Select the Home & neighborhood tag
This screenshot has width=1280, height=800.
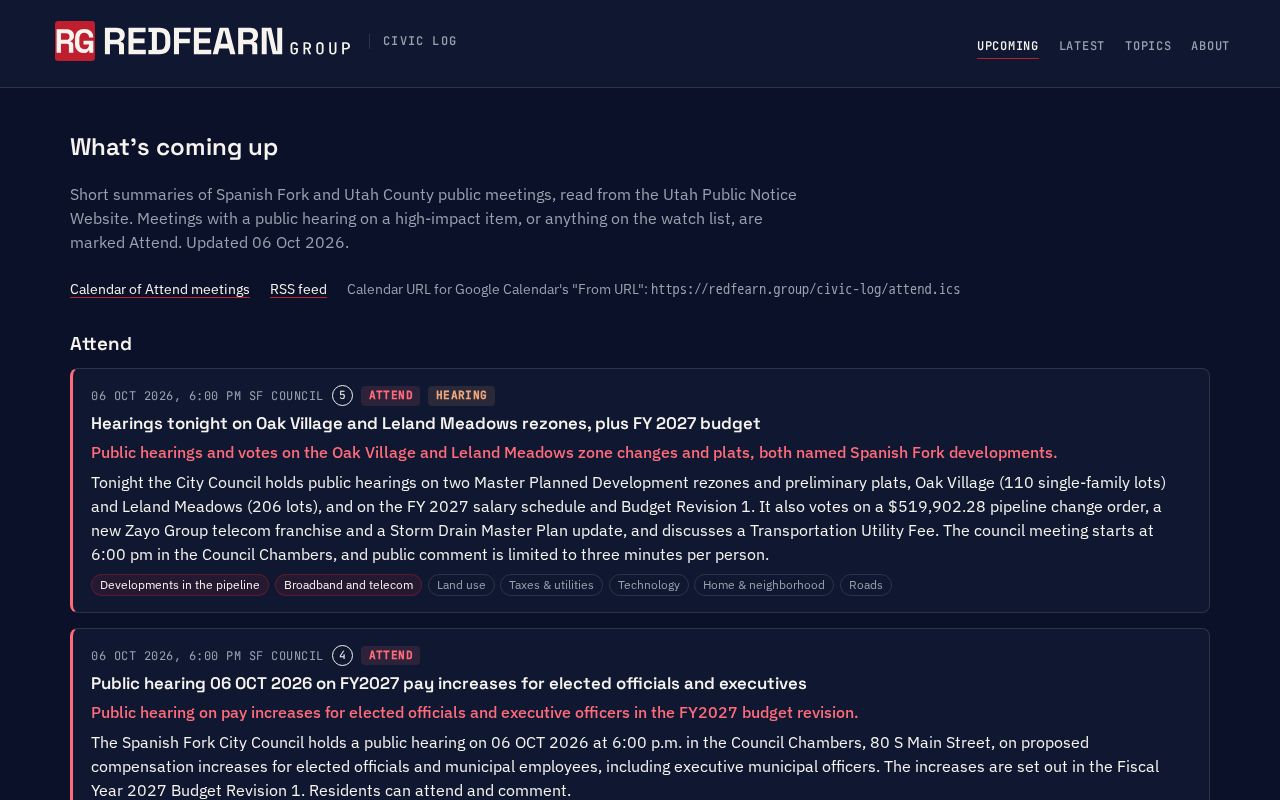(x=764, y=585)
